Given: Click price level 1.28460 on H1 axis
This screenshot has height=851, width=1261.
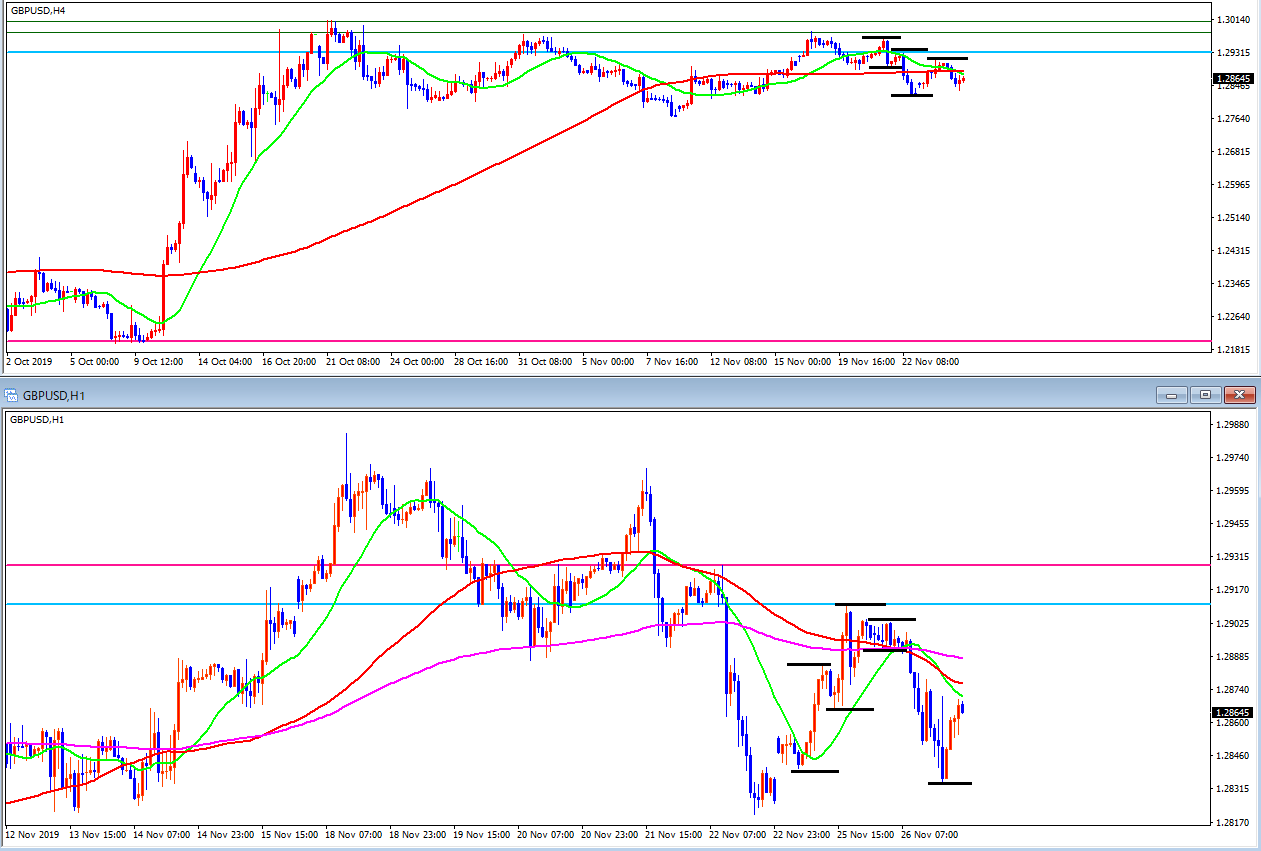Looking at the screenshot, I should tap(1231, 756).
